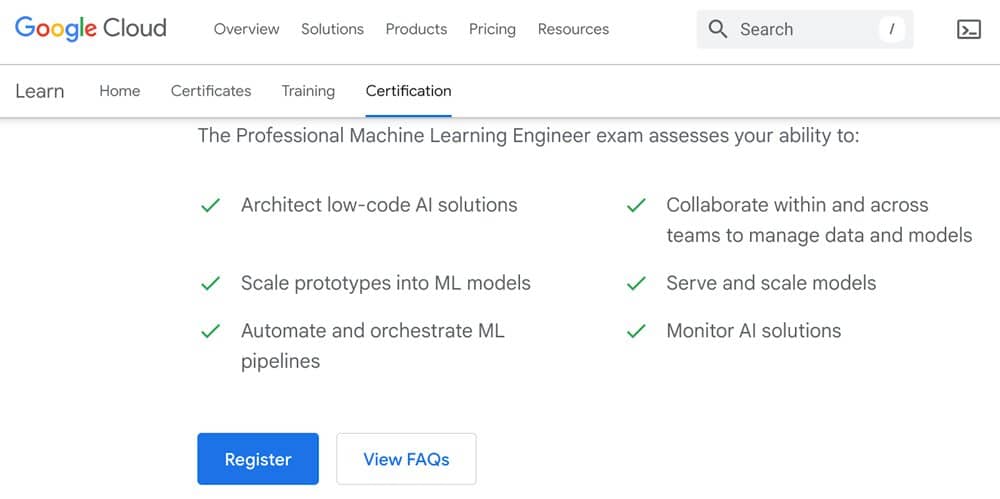Click checkmark beside Architect low-code AI solutions
Viewport: 1000px width, 499px height.
(x=210, y=205)
